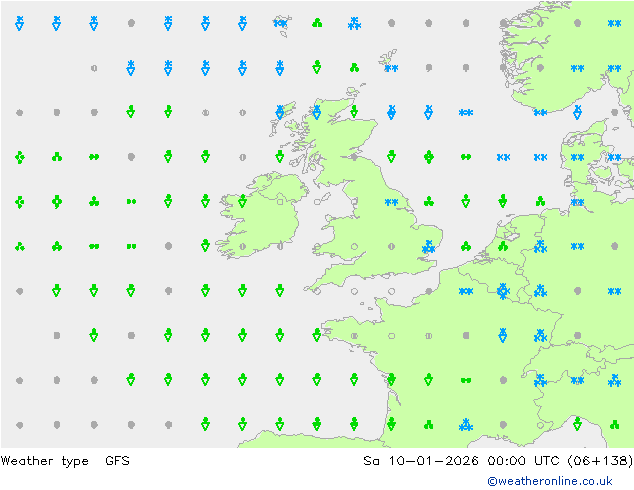Click the green shower symbol at Brittany's western tip
The height and width of the screenshot is (490, 634).
[317, 335]
